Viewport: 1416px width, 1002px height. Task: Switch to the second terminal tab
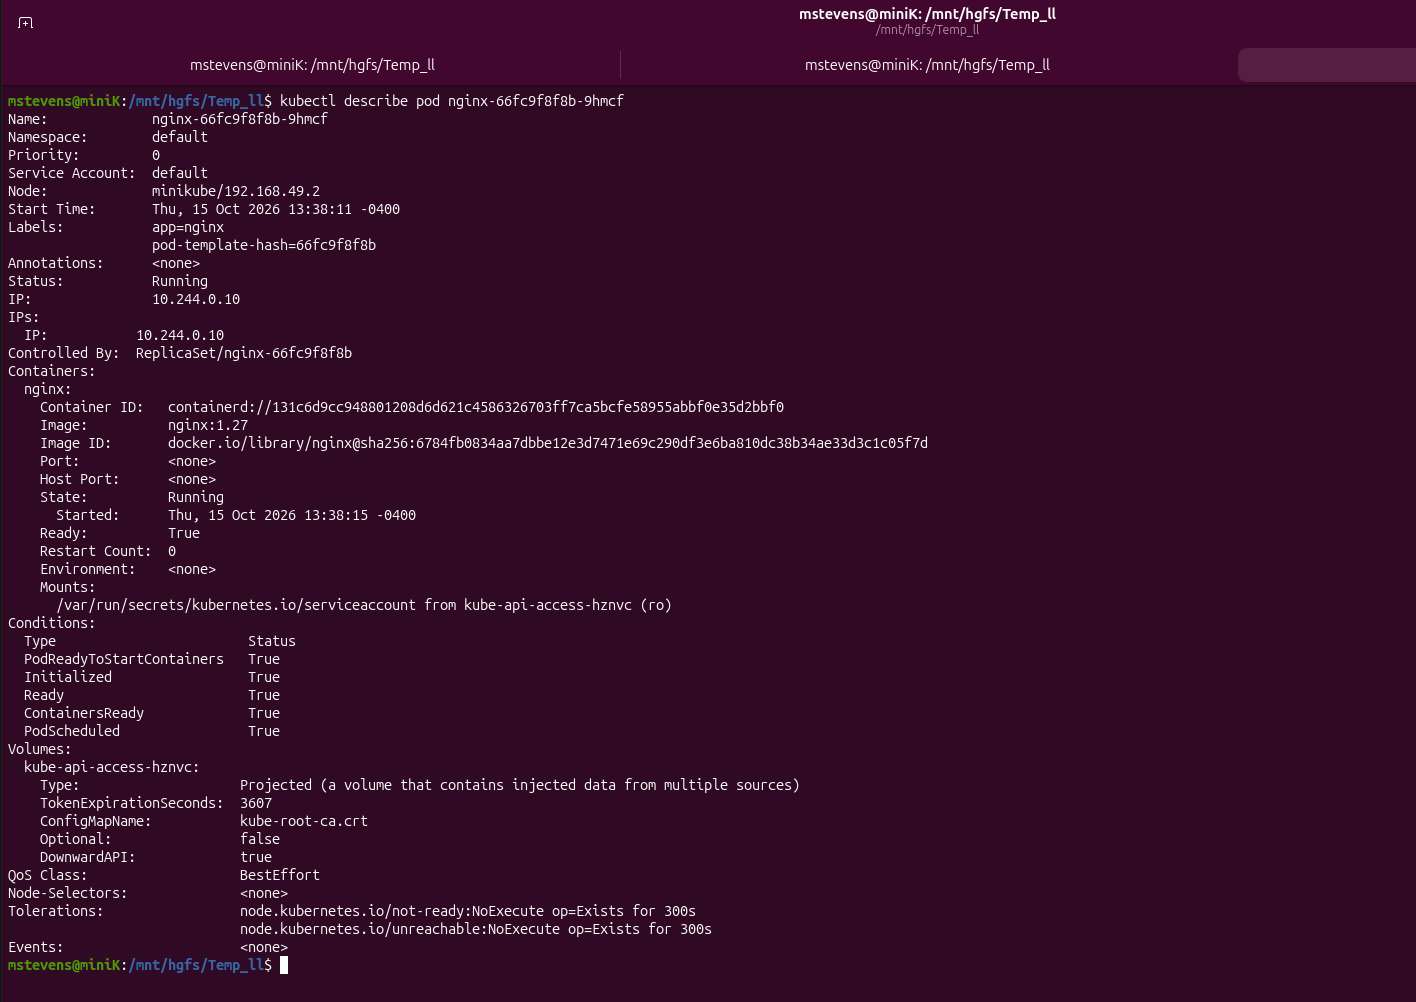tap(927, 65)
